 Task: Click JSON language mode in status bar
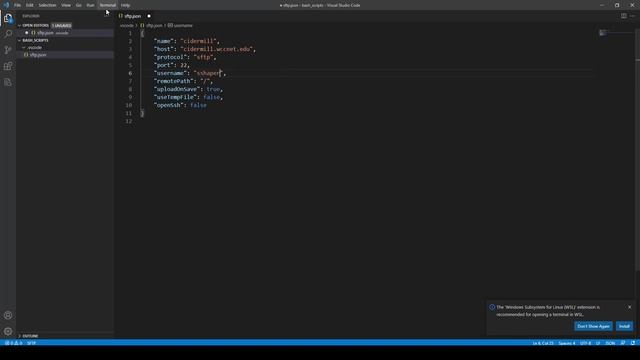pos(610,343)
